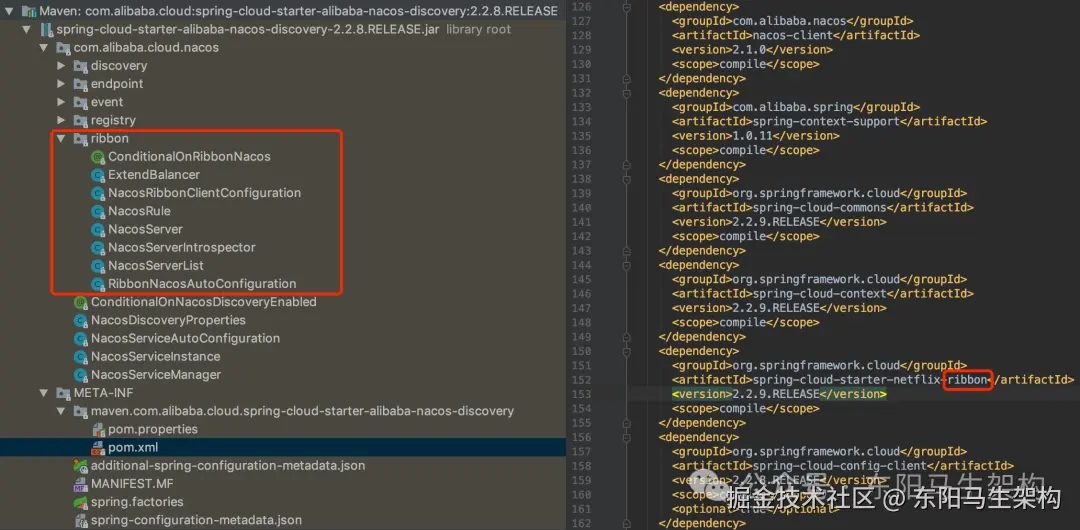
Task: Expand the event package
Action: pos(61,102)
